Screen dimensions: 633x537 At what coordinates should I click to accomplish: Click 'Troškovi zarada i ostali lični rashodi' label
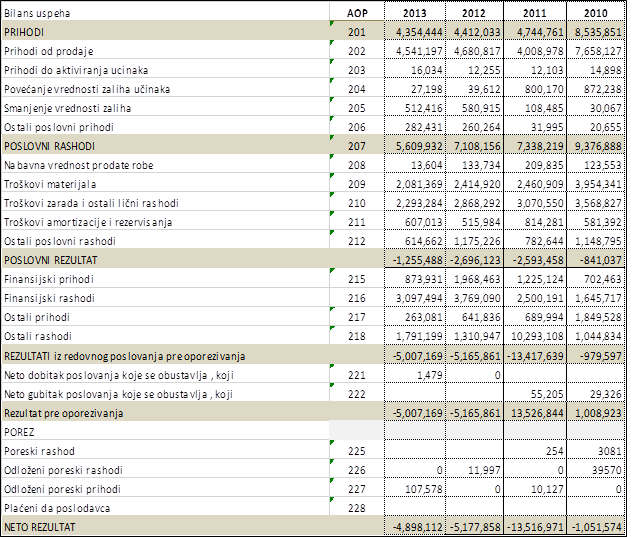tap(91, 203)
